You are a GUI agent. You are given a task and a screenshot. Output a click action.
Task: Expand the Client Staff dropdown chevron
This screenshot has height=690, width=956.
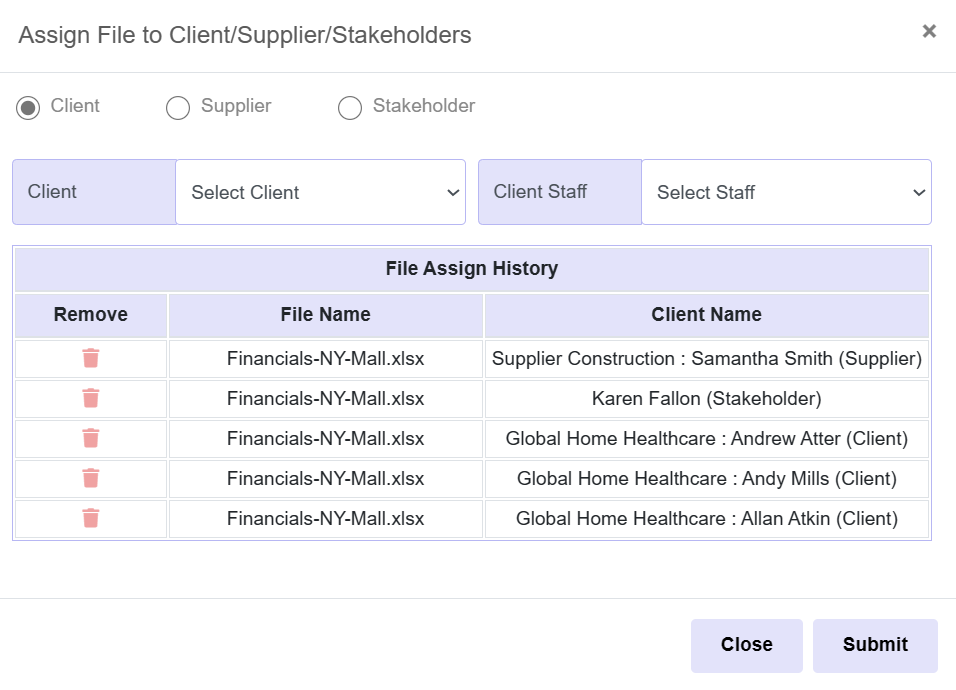pos(919,192)
